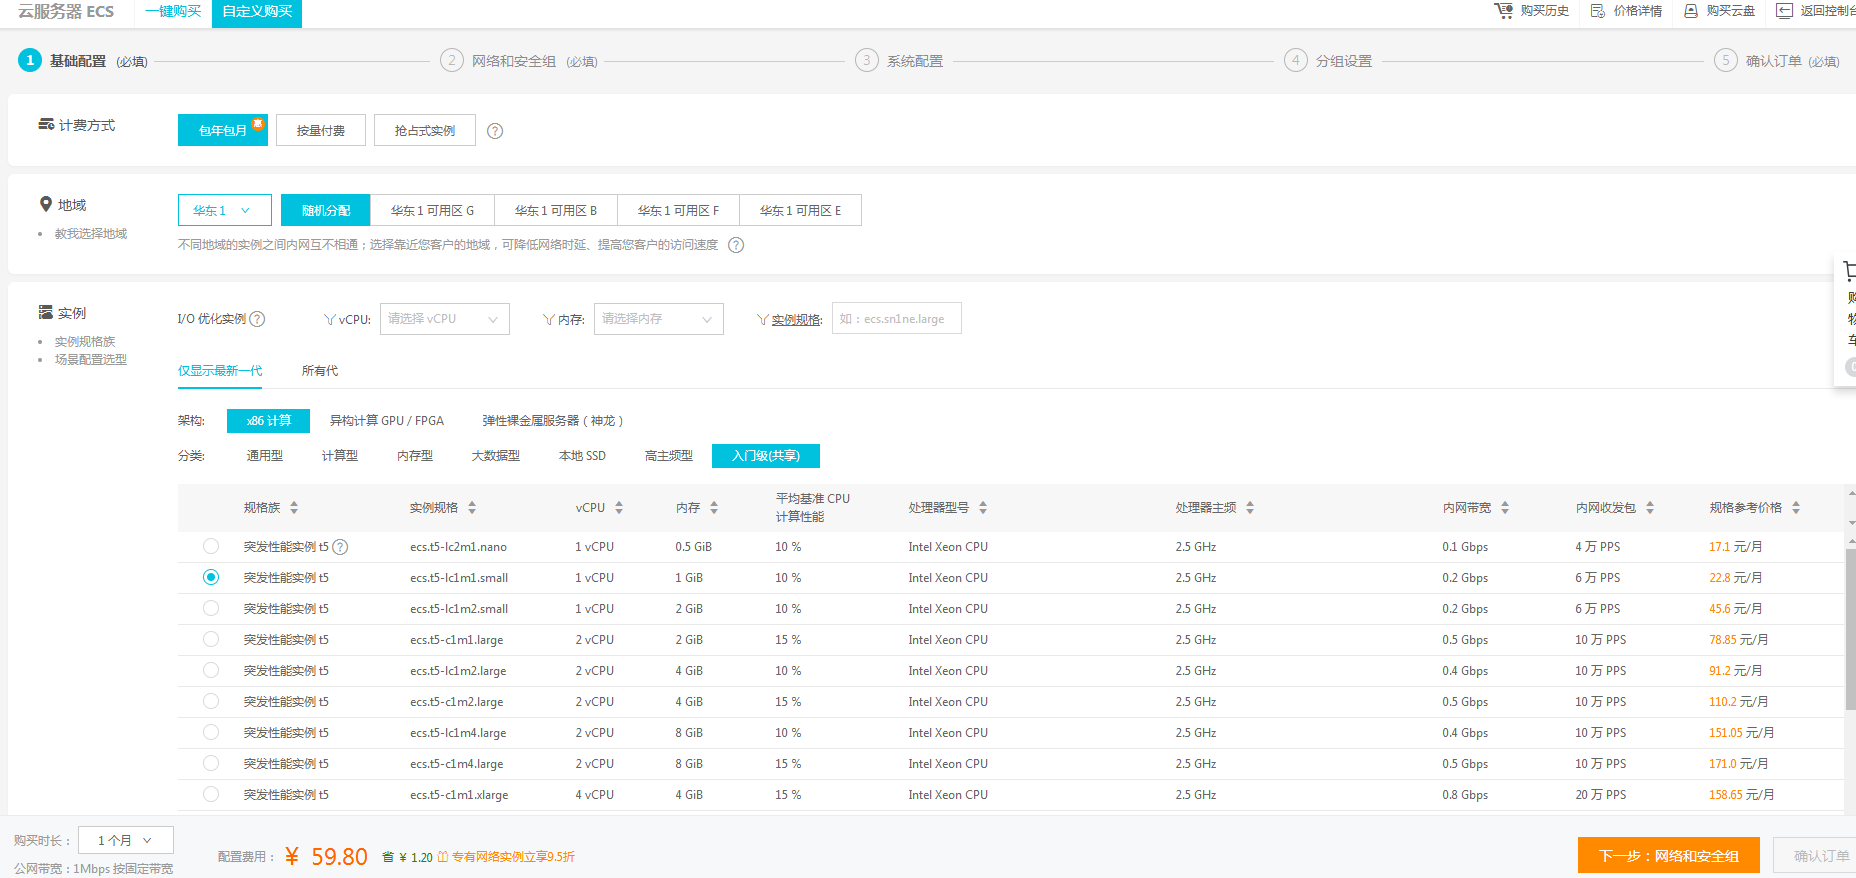Click the I/O optimized instance help icon

257,319
